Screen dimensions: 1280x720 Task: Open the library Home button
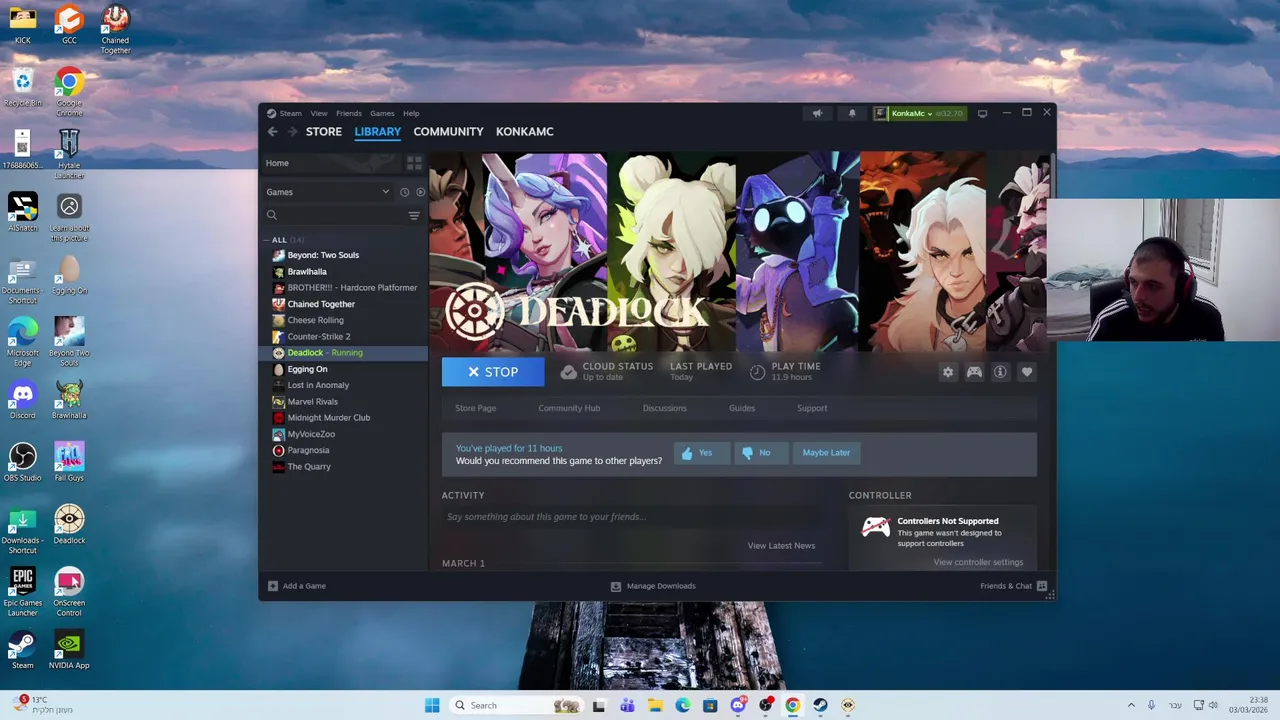pos(330,163)
